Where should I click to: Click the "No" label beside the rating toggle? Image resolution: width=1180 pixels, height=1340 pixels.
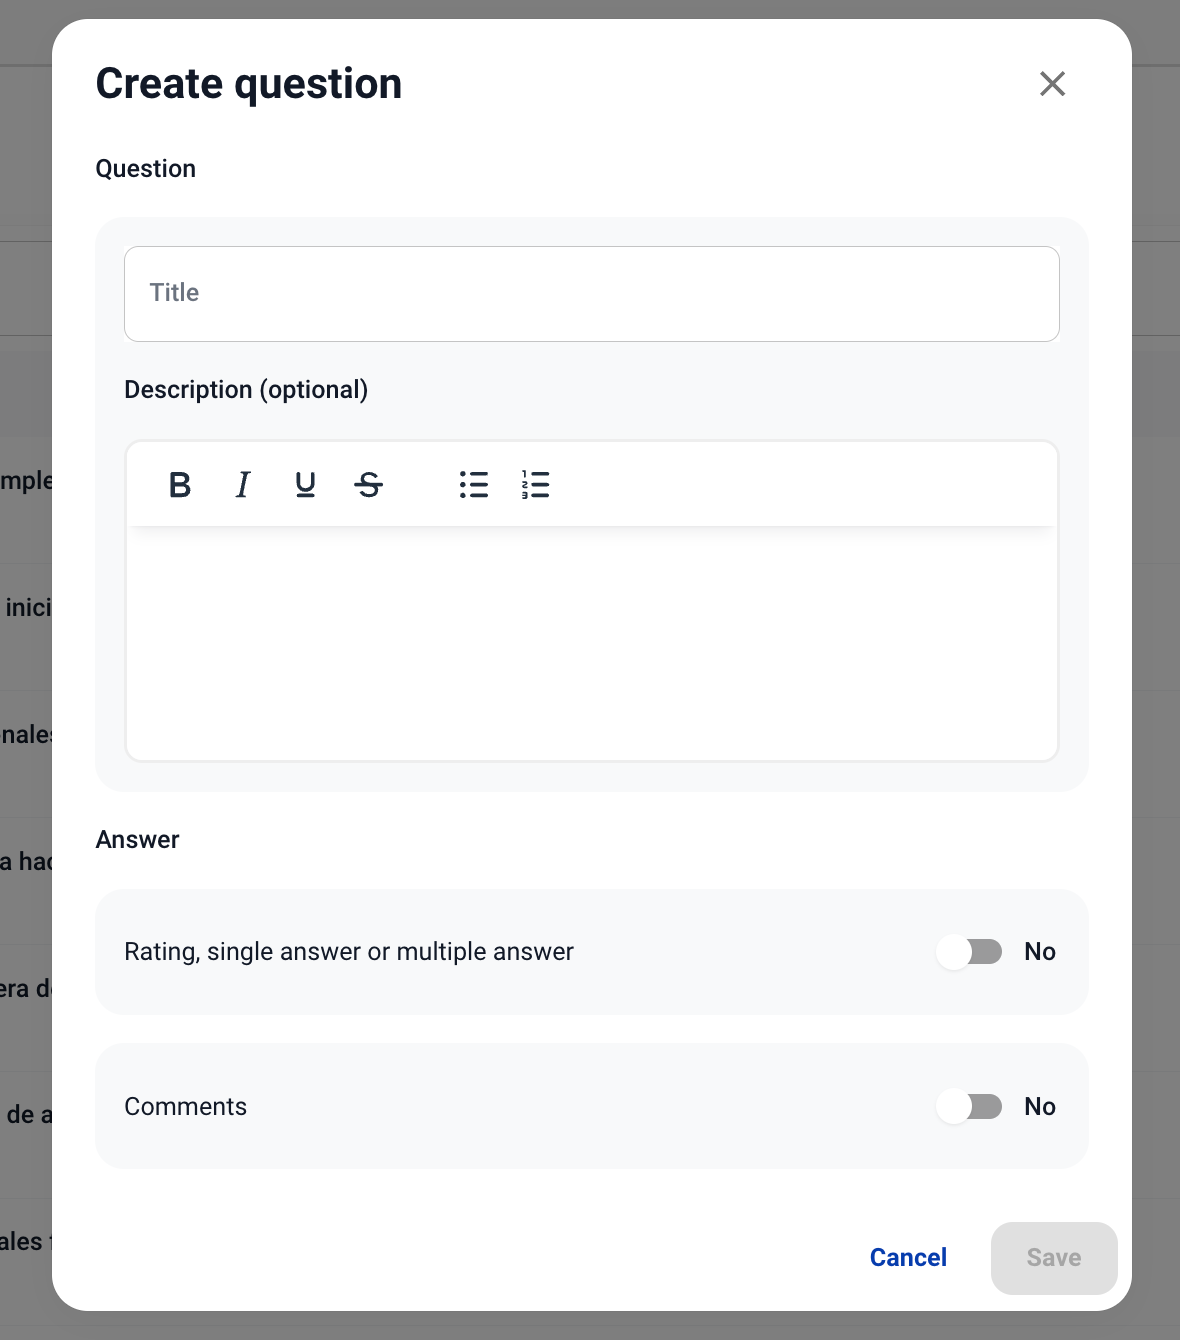pyautogui.click(x=1040, y=952)
